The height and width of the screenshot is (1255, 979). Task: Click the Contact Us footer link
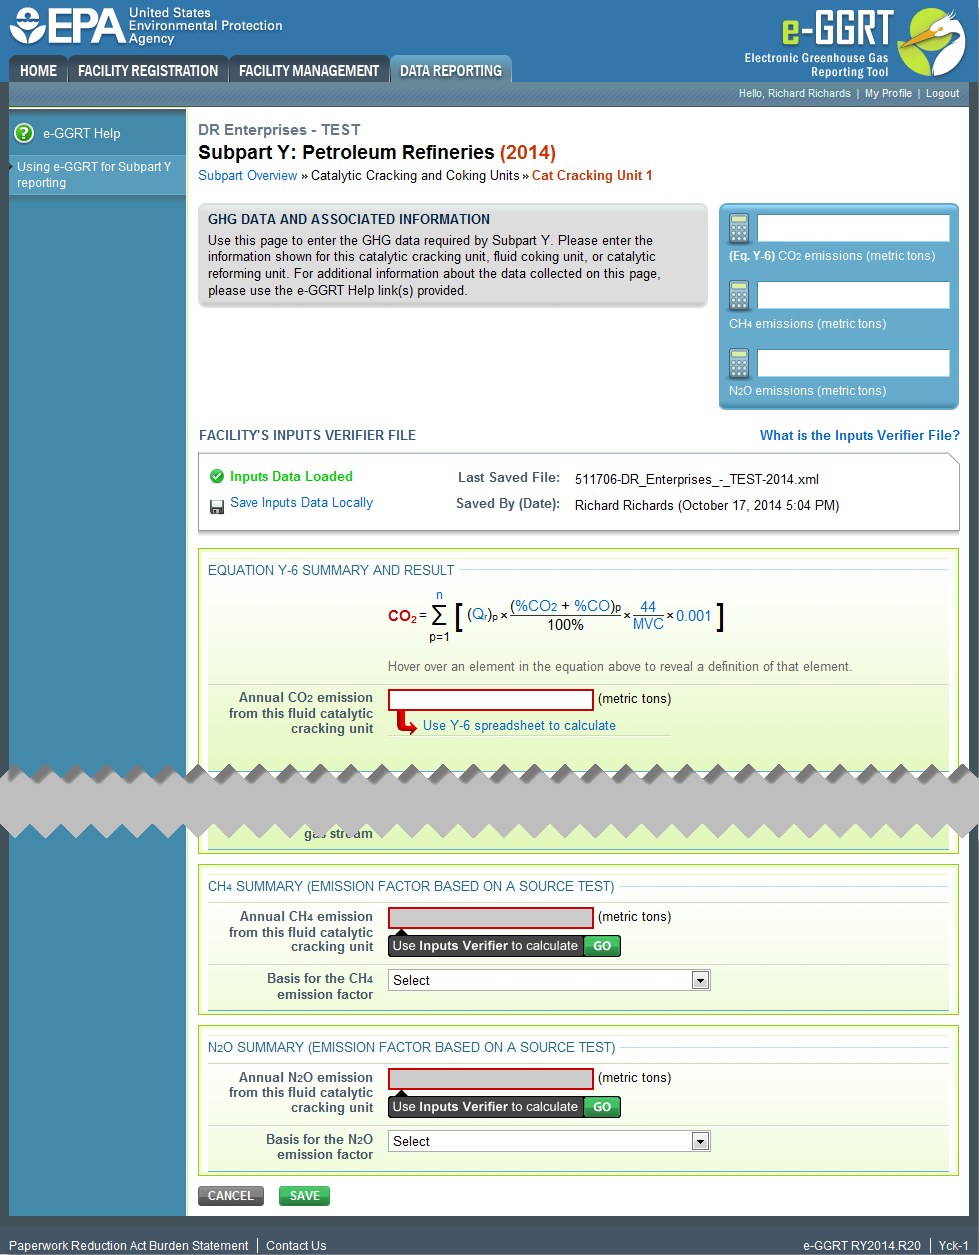click(296, 1246)
